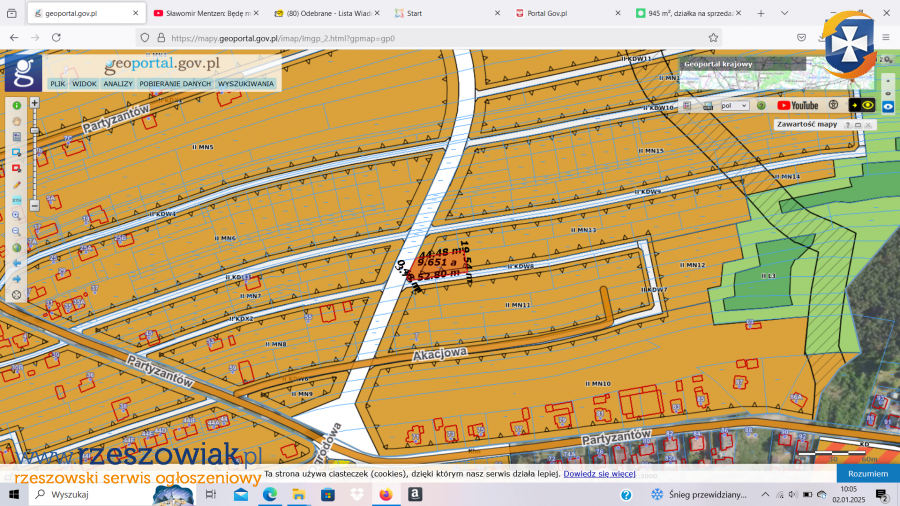Choose the blue rectangle selection tool
The image size is (900, 506).
point(17,153)
